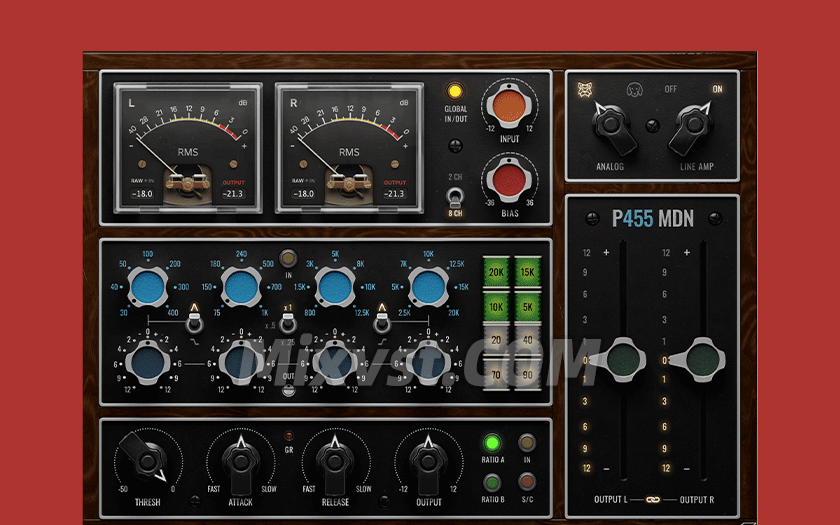Click the tiger icon above the Analog knob
The image size is (840, 525).
586,89
